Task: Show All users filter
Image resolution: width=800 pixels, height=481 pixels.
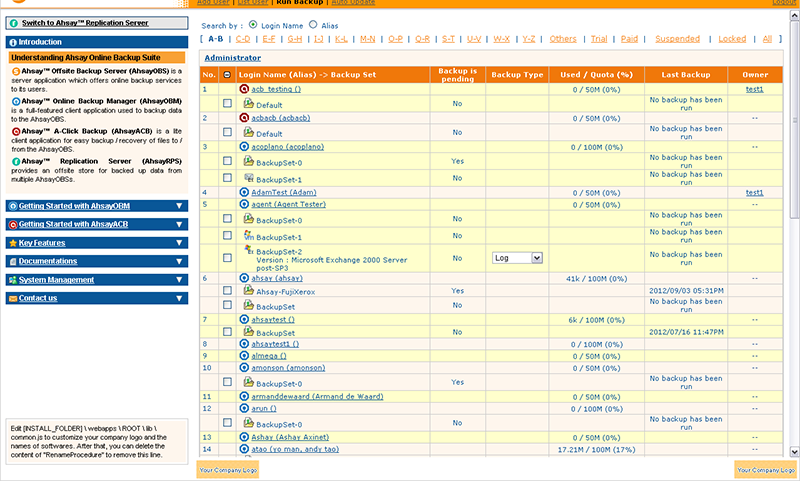Action: click(x=767, y=39)
